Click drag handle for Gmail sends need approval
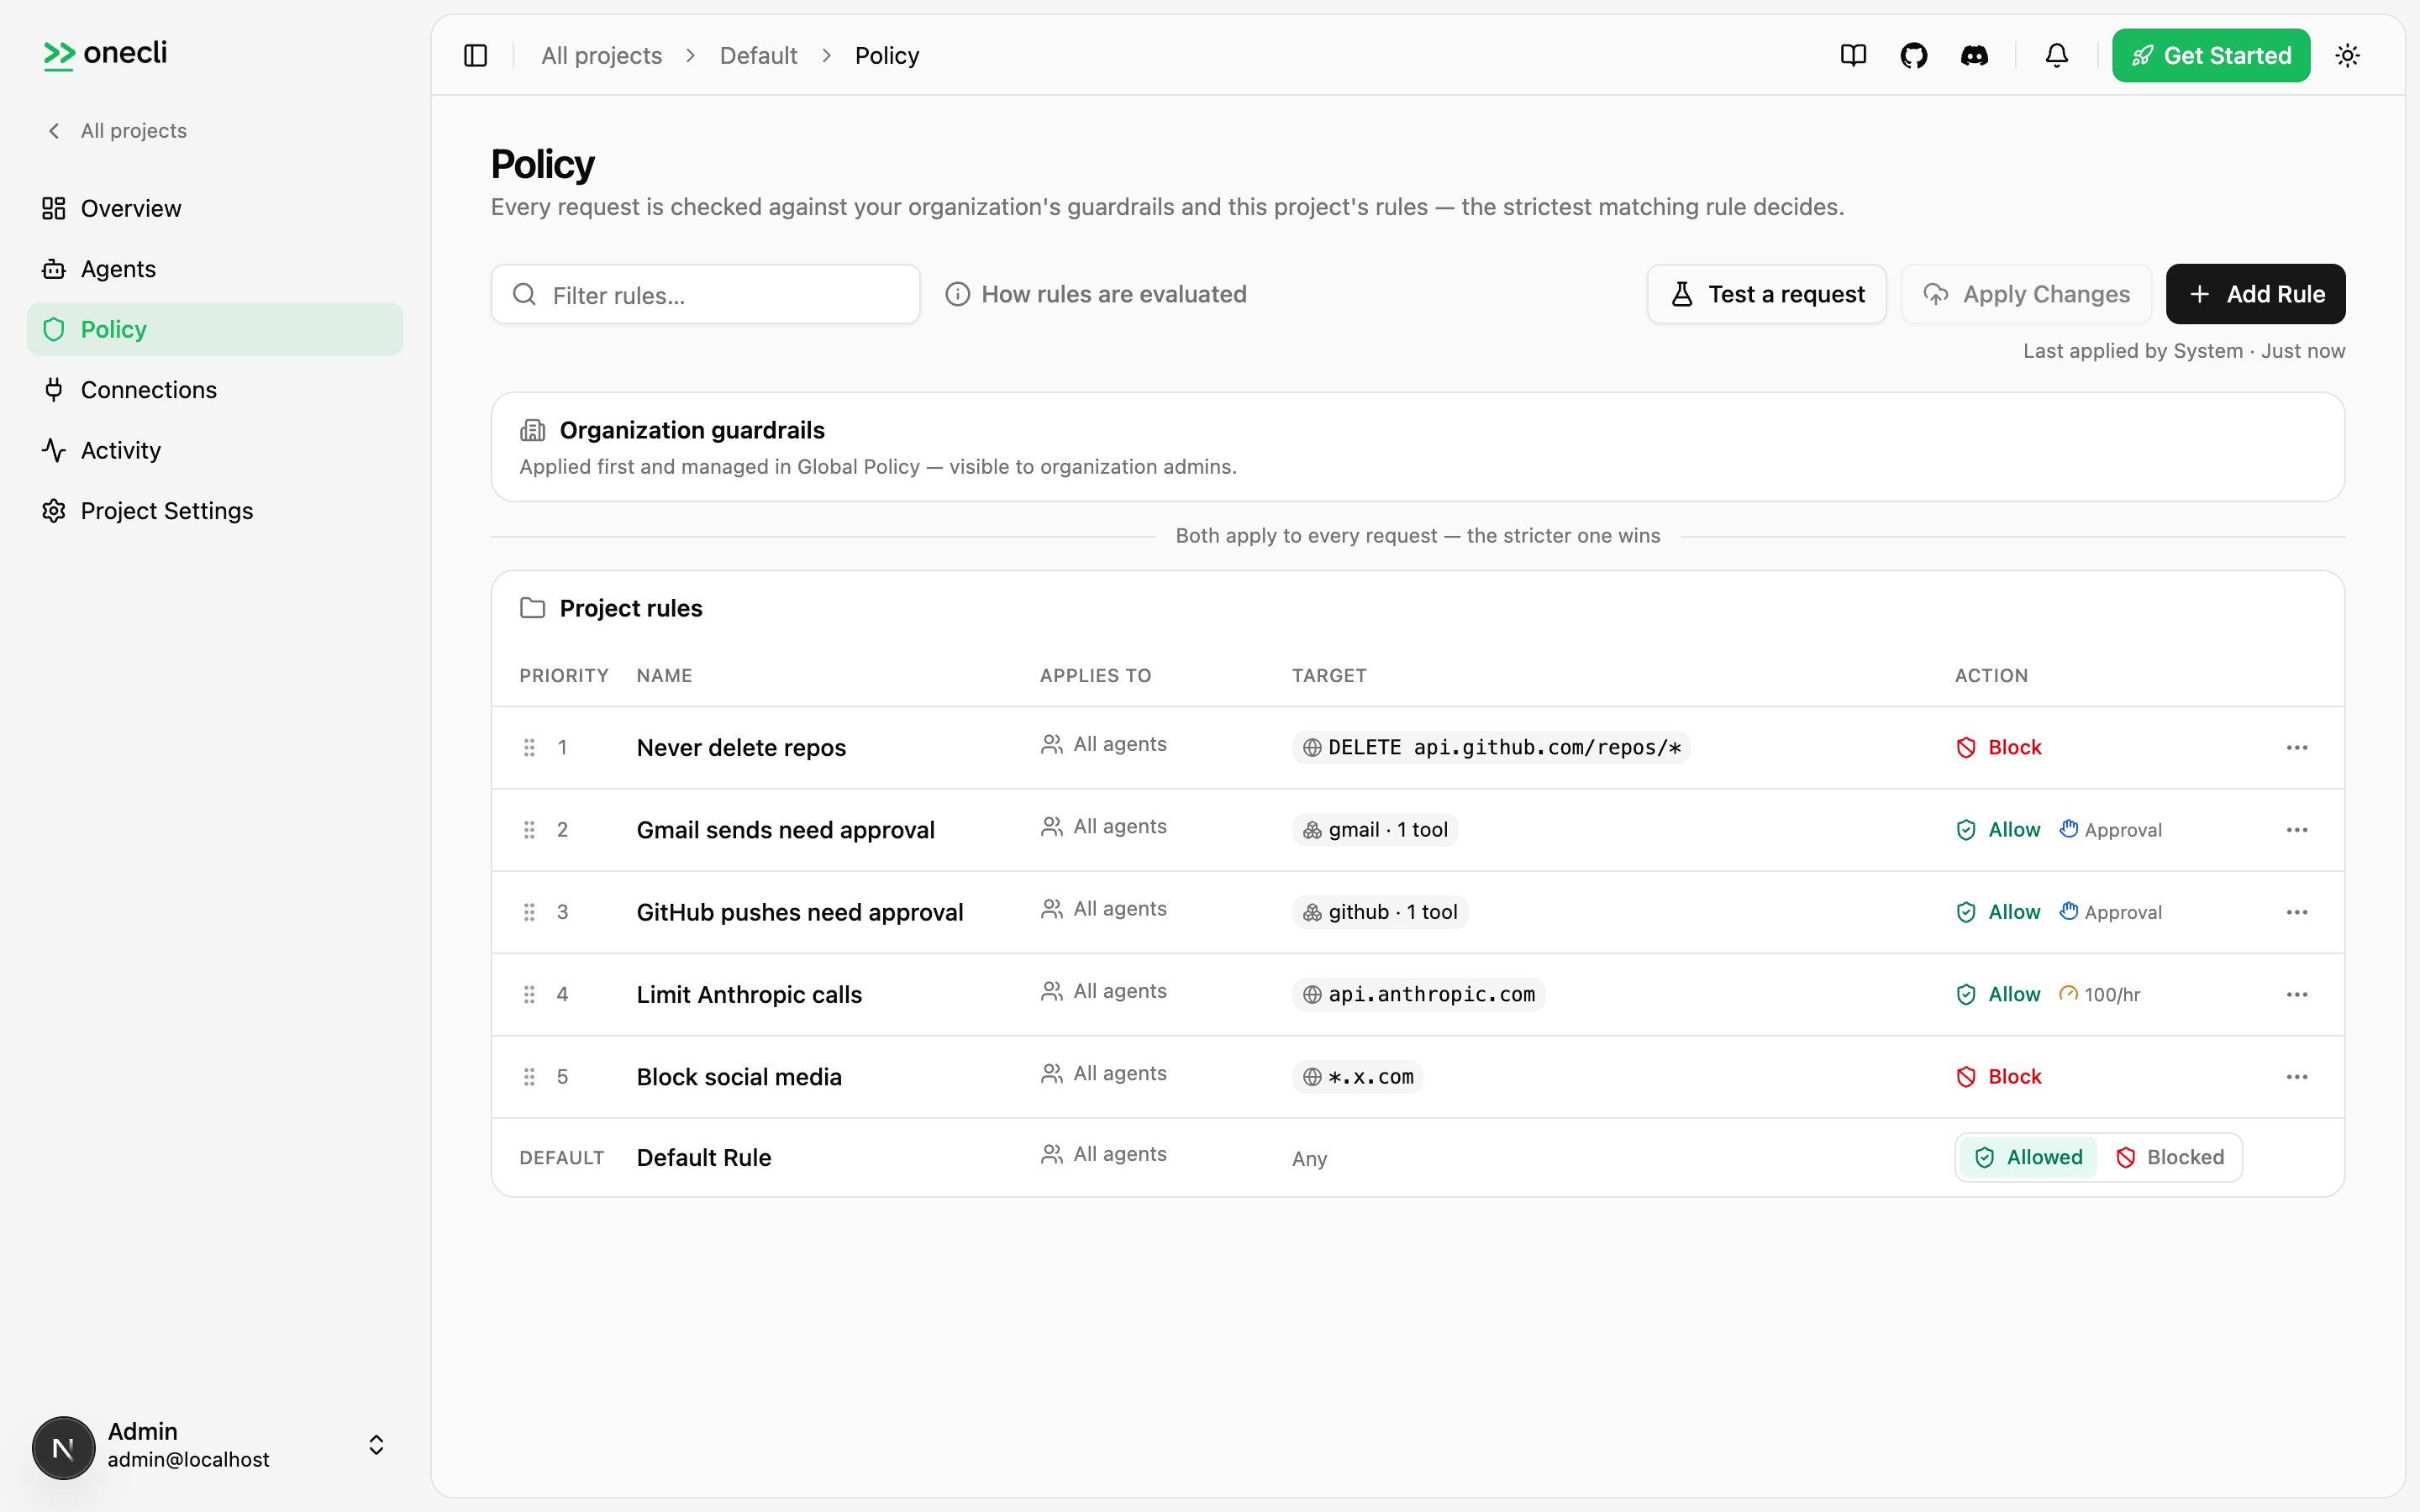 coord(529,830)
